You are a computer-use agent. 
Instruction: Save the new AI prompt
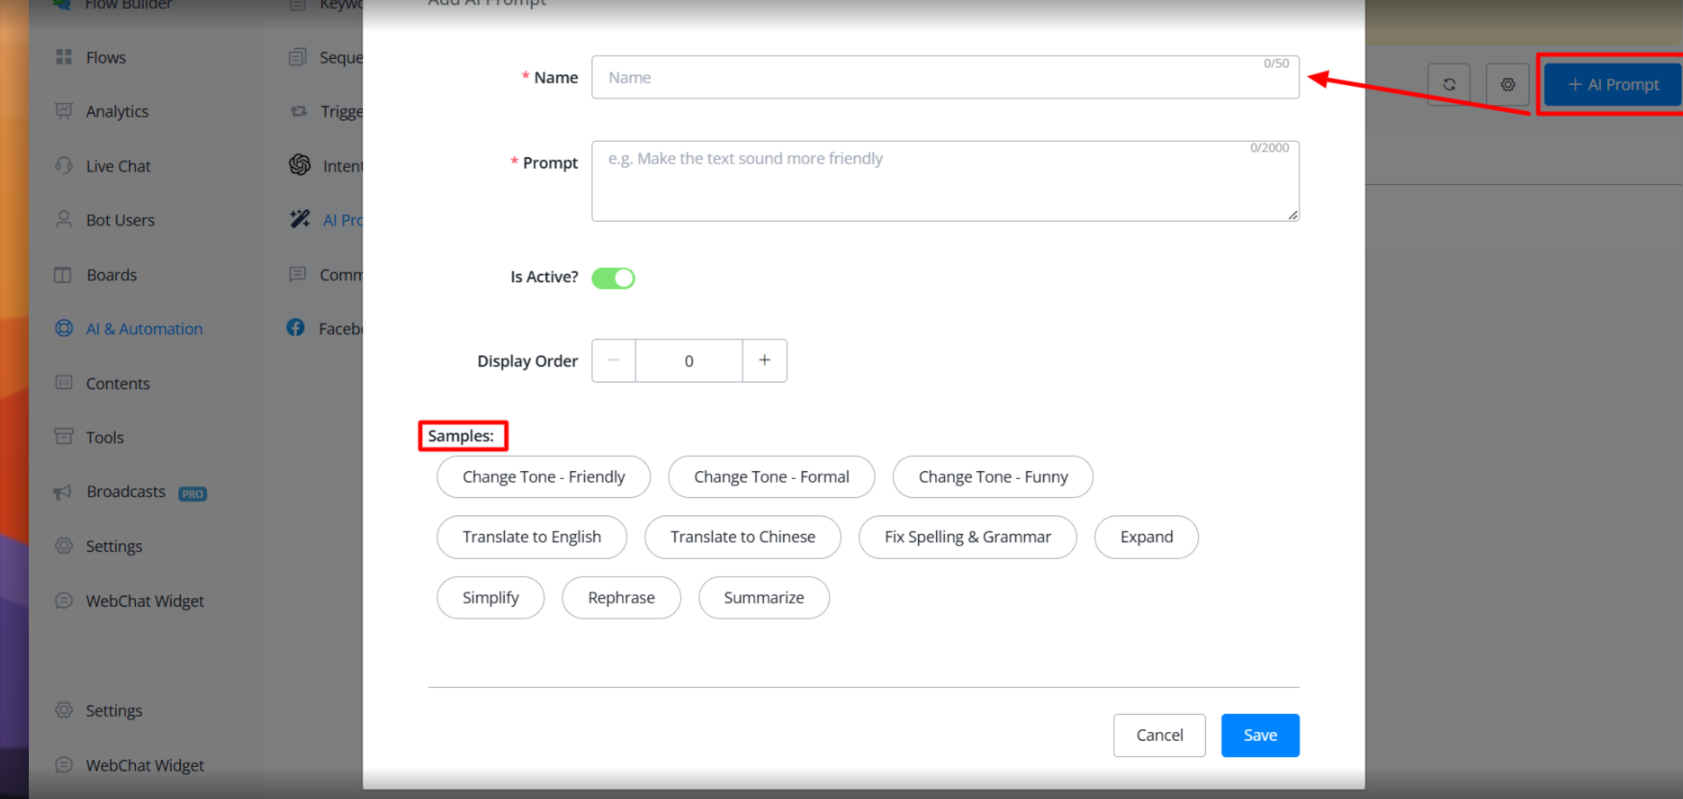click(x=1259, y=735)
